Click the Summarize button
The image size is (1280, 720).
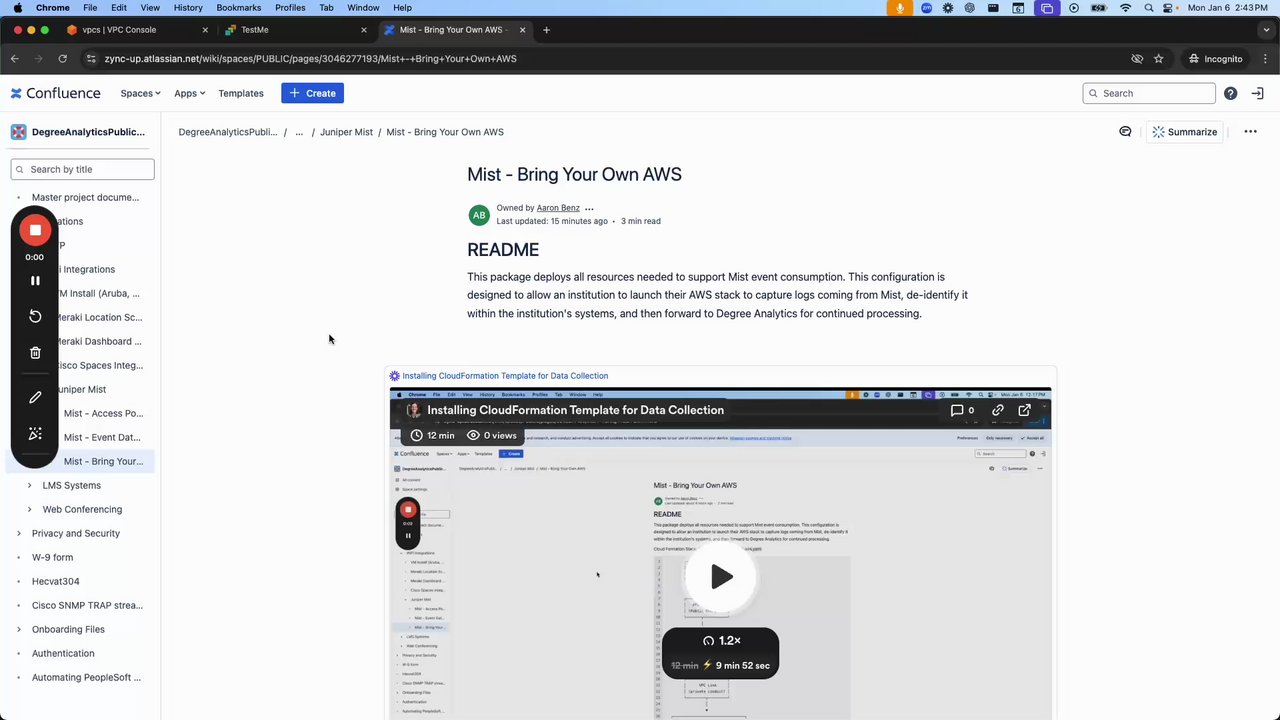click(1185, 132)
